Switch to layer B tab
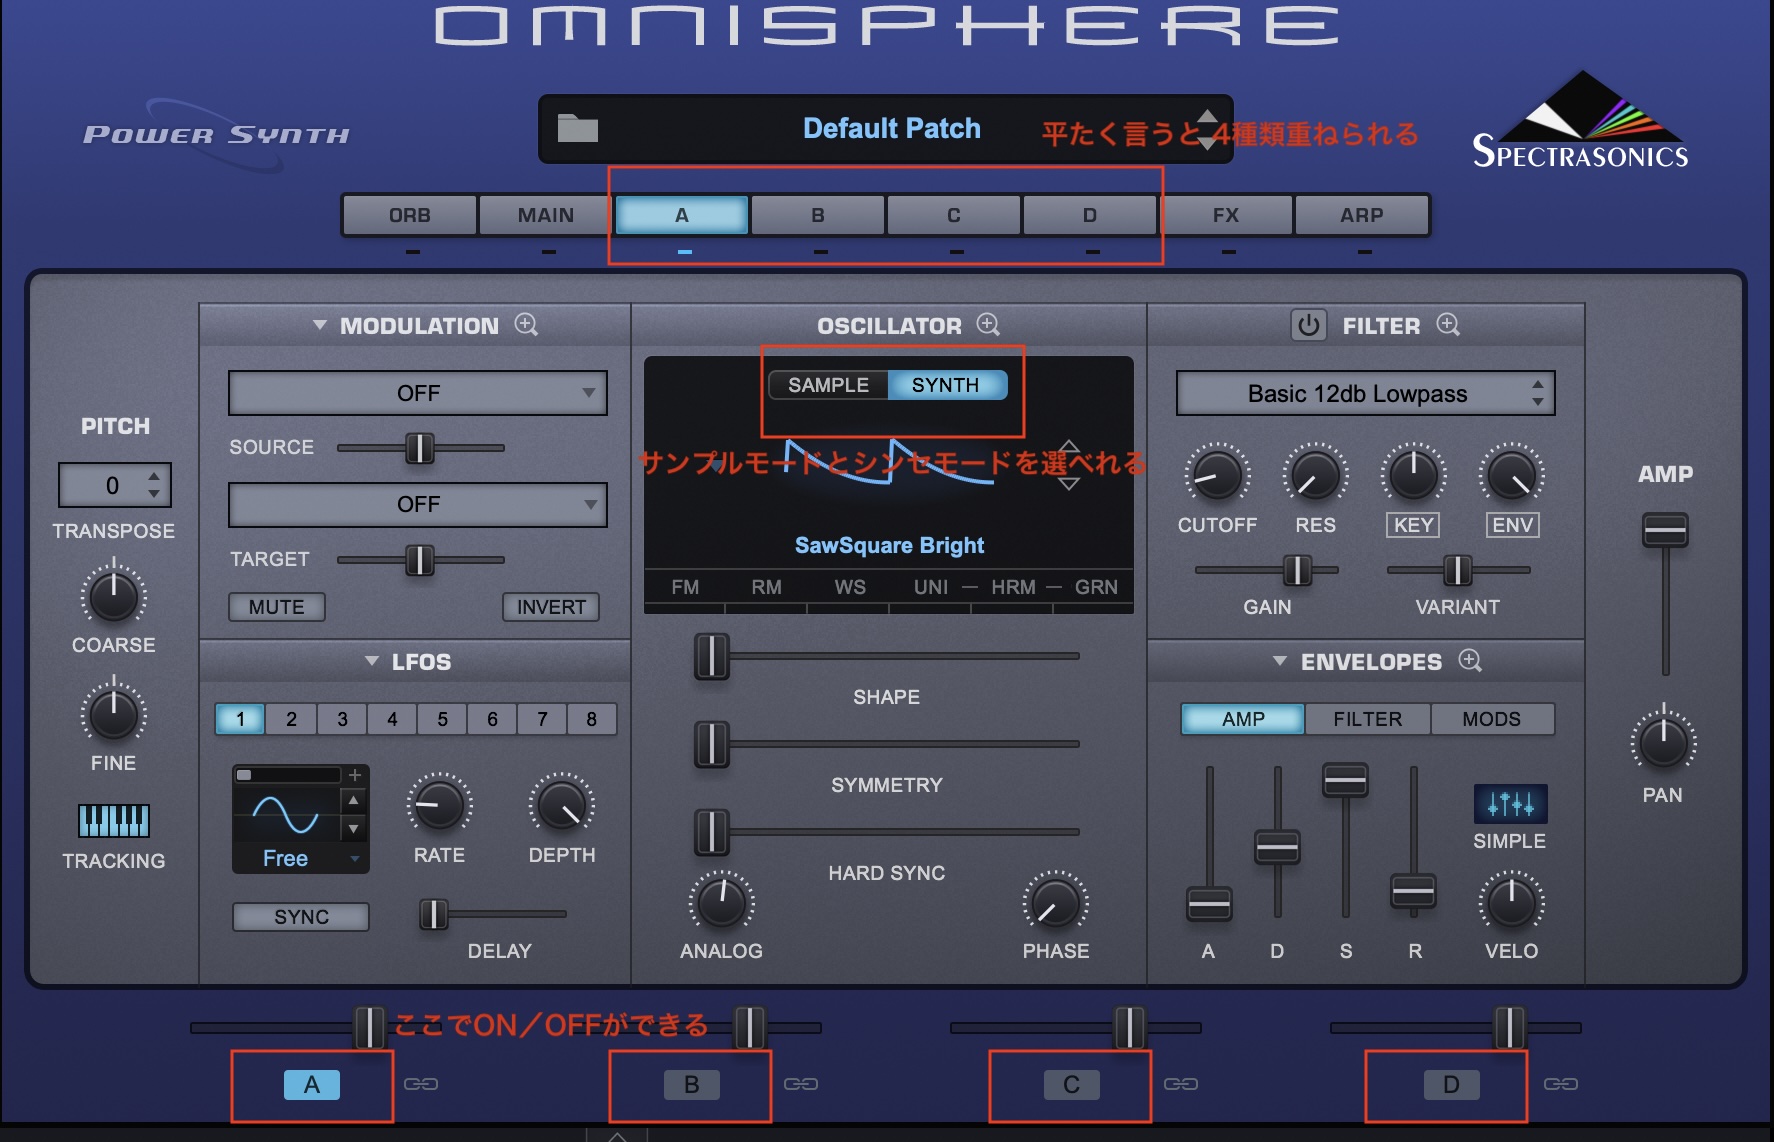1774x1142 pixels. pos(818,215)
